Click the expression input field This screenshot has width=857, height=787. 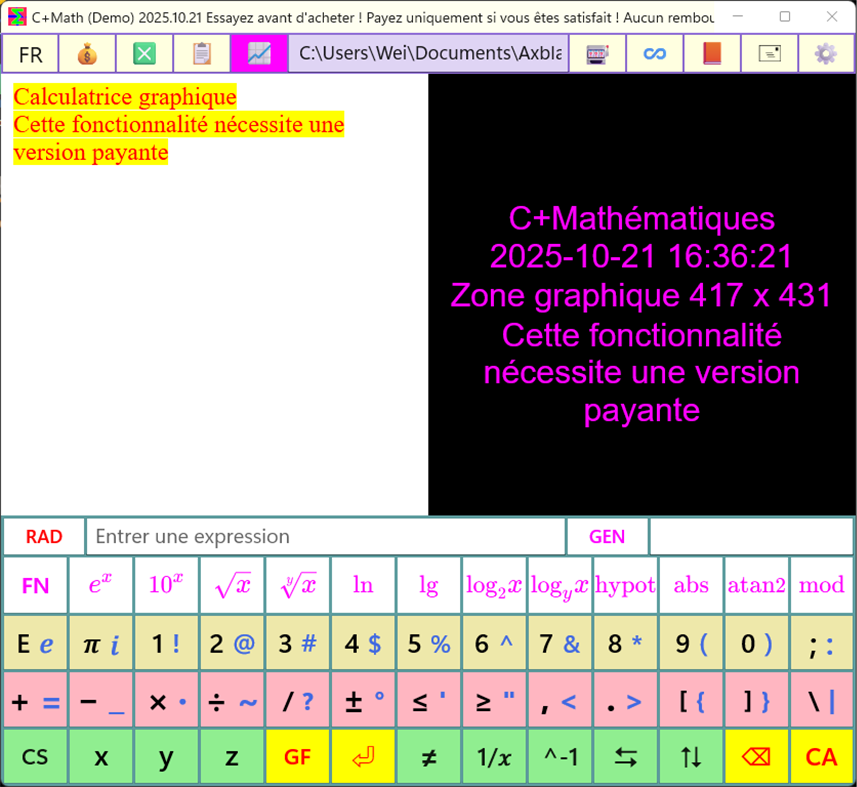(325, 536)
